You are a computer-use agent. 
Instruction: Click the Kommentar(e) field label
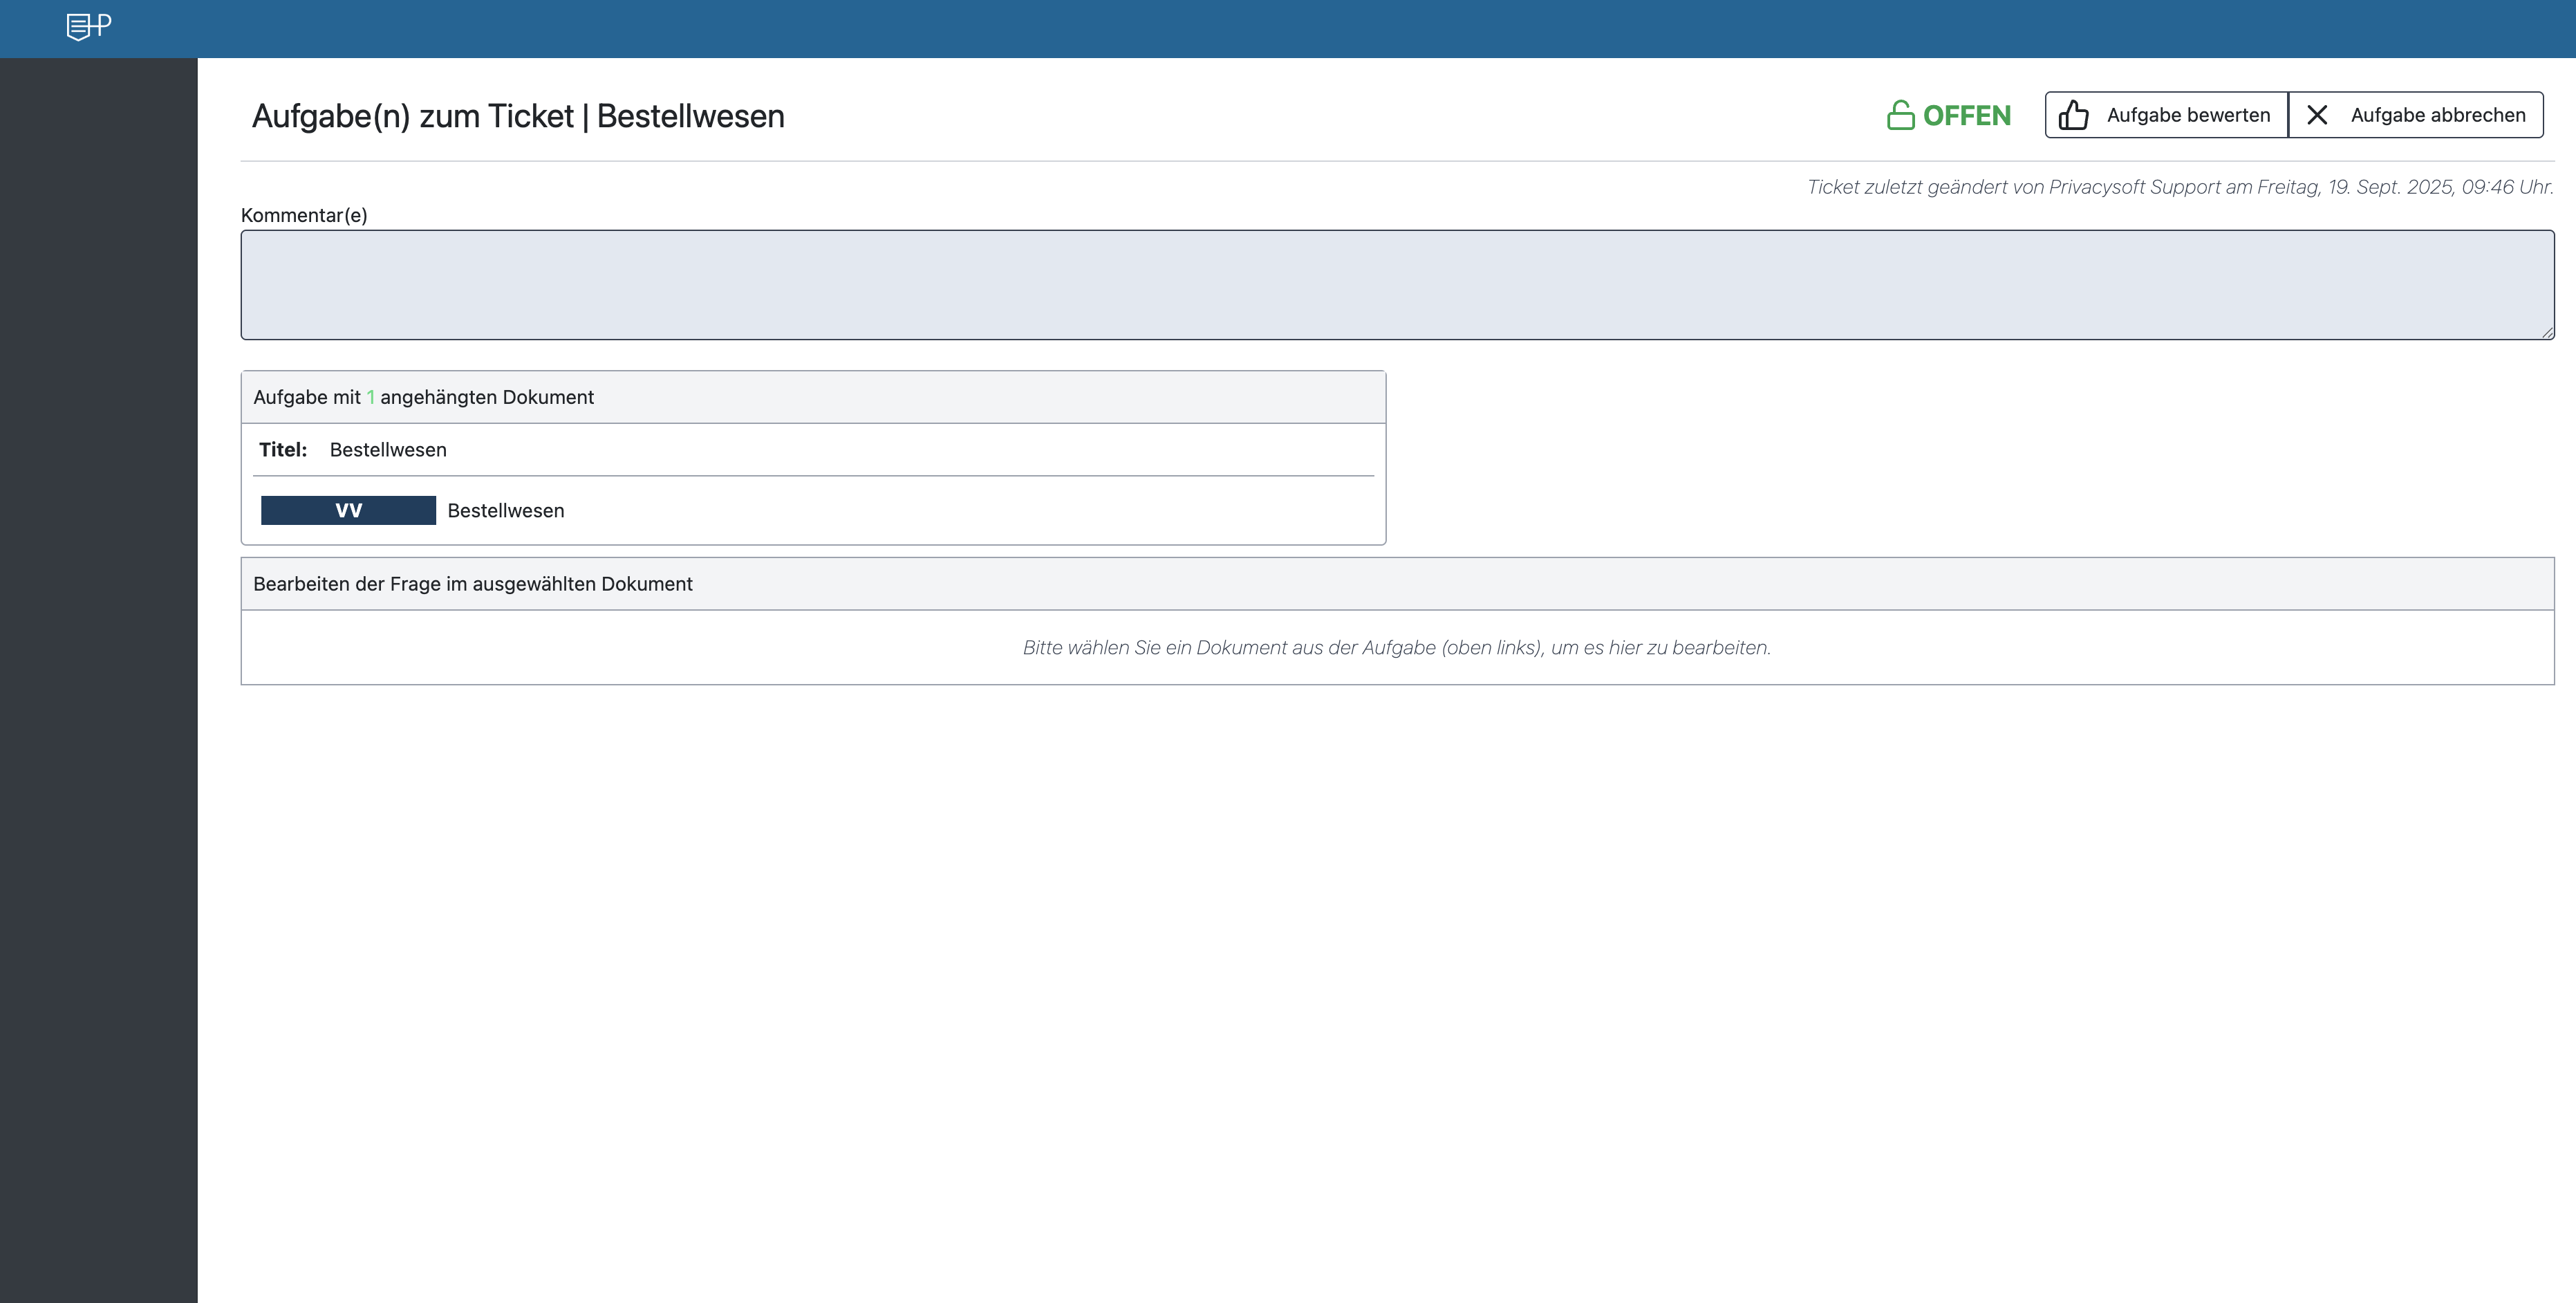(304, 215)
